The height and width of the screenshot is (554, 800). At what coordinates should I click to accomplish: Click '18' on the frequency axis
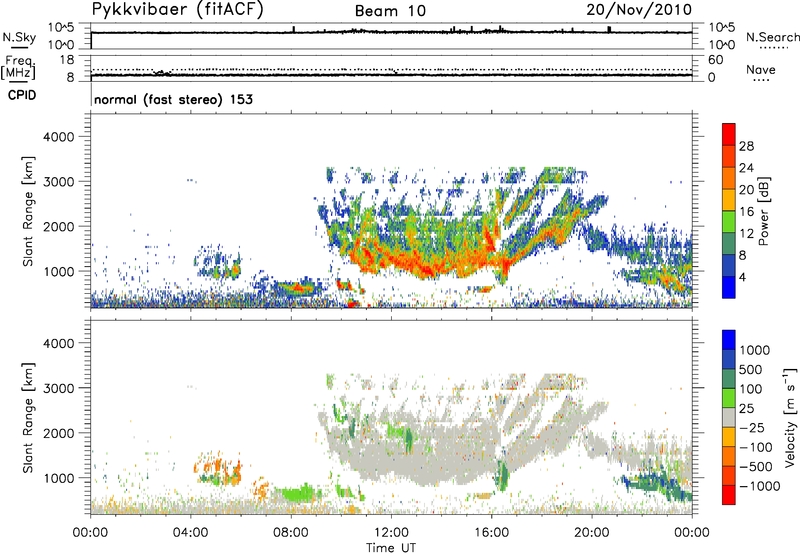[67, 60]
